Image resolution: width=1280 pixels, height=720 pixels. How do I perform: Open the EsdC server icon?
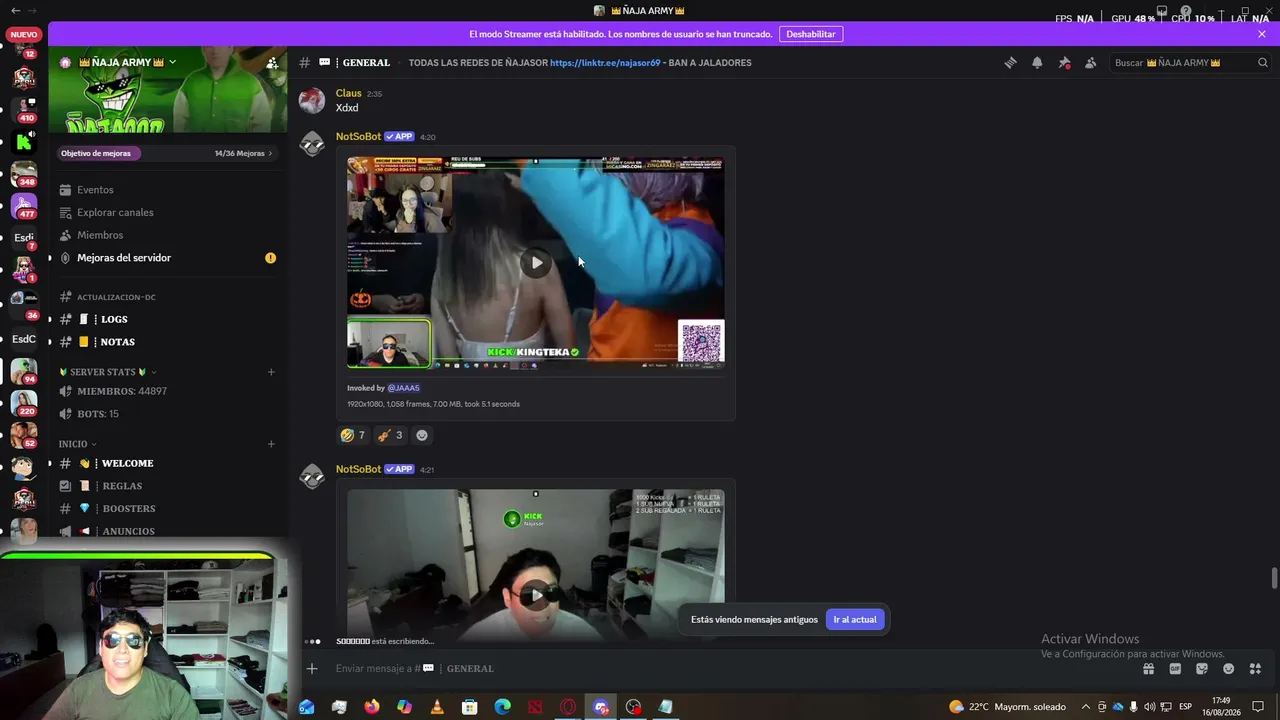(23, 339)
